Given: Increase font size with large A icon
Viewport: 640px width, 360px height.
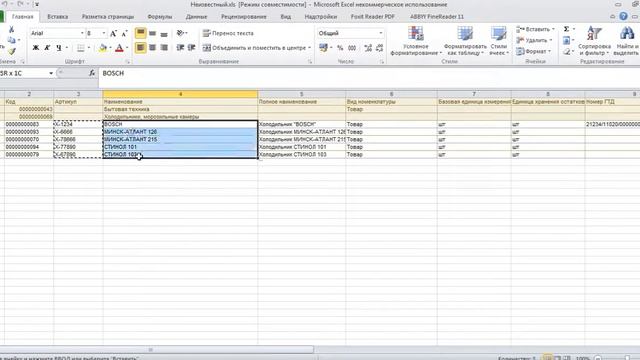Looking at the screenshot, I should [113, 33].
